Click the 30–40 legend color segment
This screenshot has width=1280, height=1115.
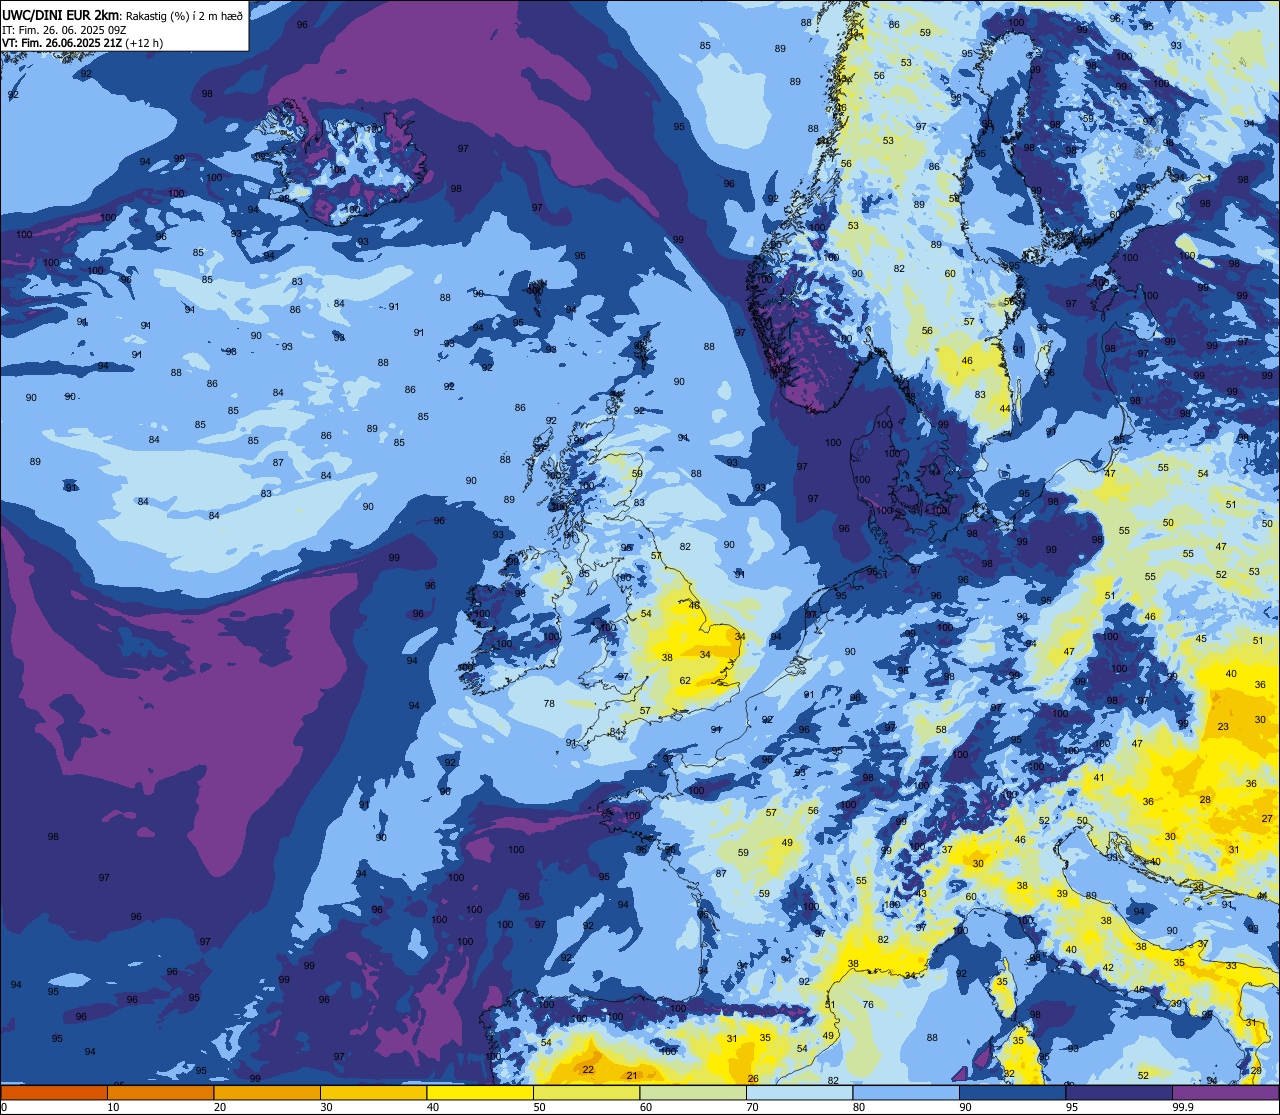[373, 1093]
